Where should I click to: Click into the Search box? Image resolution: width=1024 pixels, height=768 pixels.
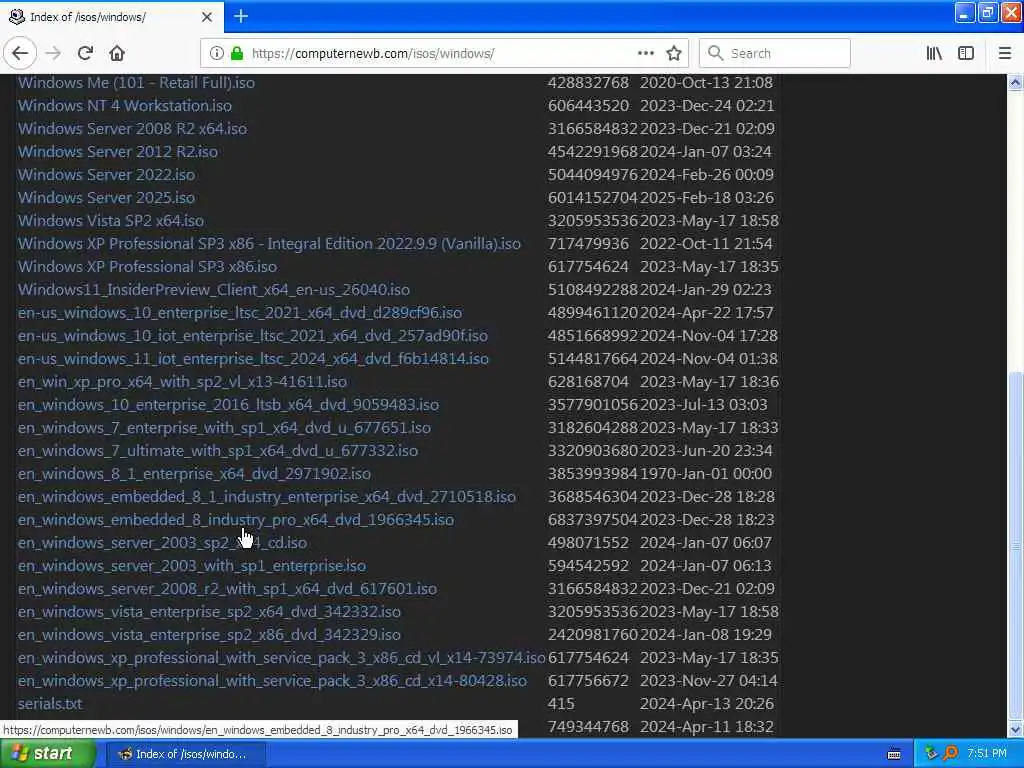coord(775,54)
